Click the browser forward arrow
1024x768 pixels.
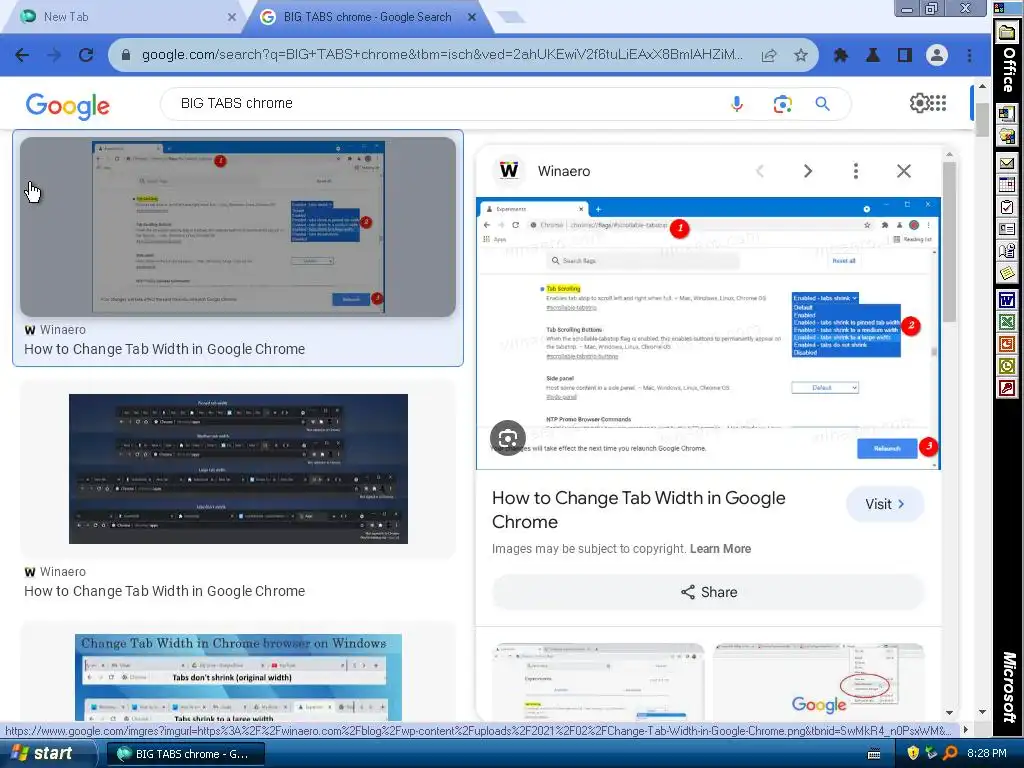tap(54, 56)
